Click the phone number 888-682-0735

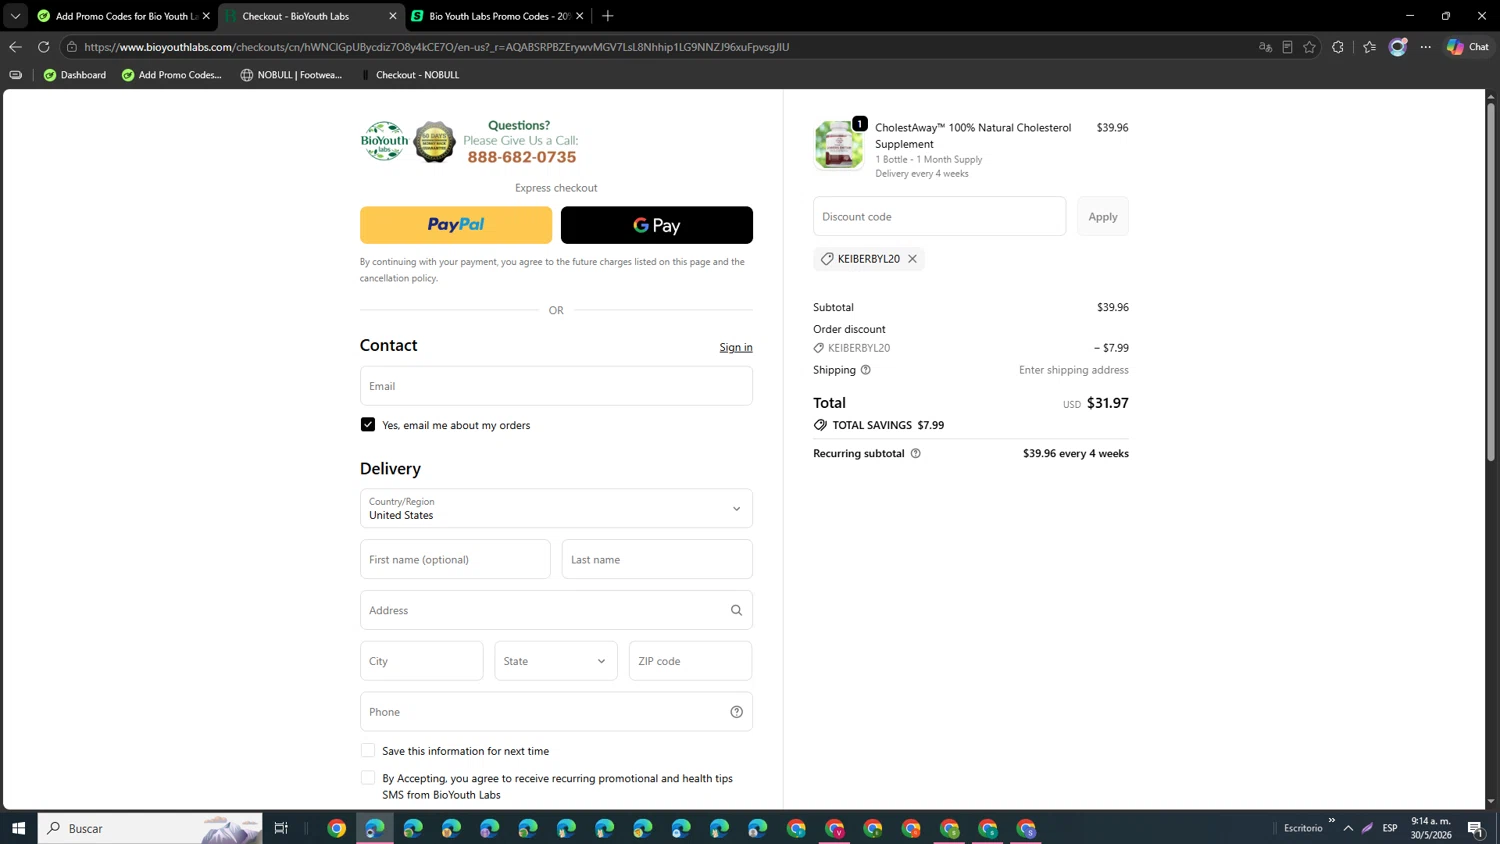pos(522,157)
